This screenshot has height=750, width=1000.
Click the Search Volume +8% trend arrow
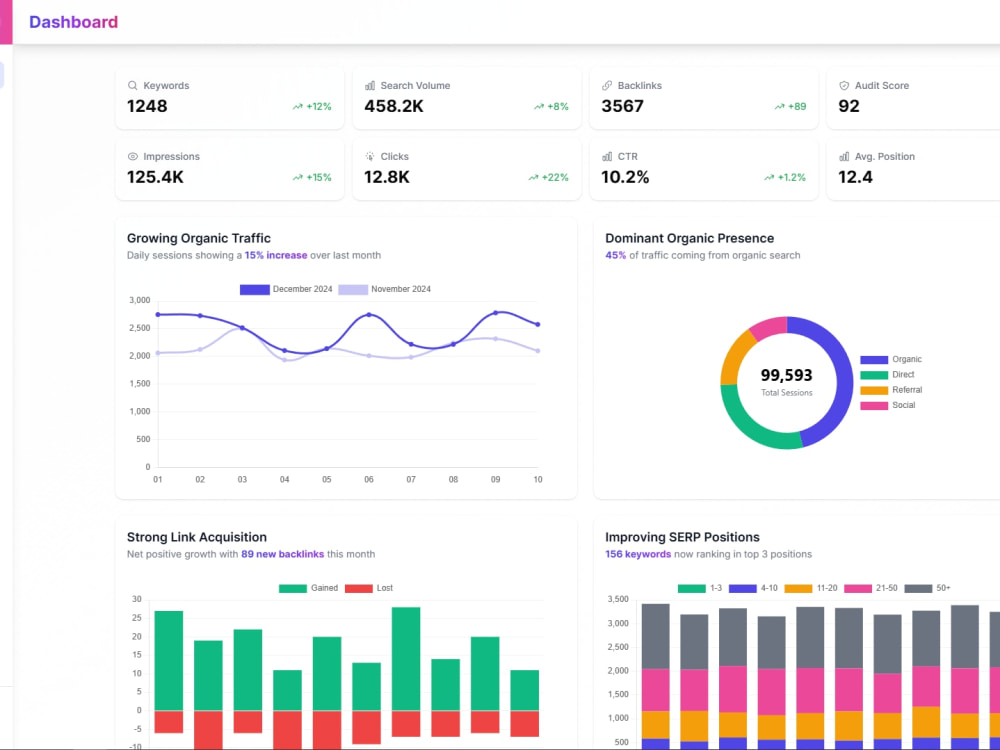539,107
